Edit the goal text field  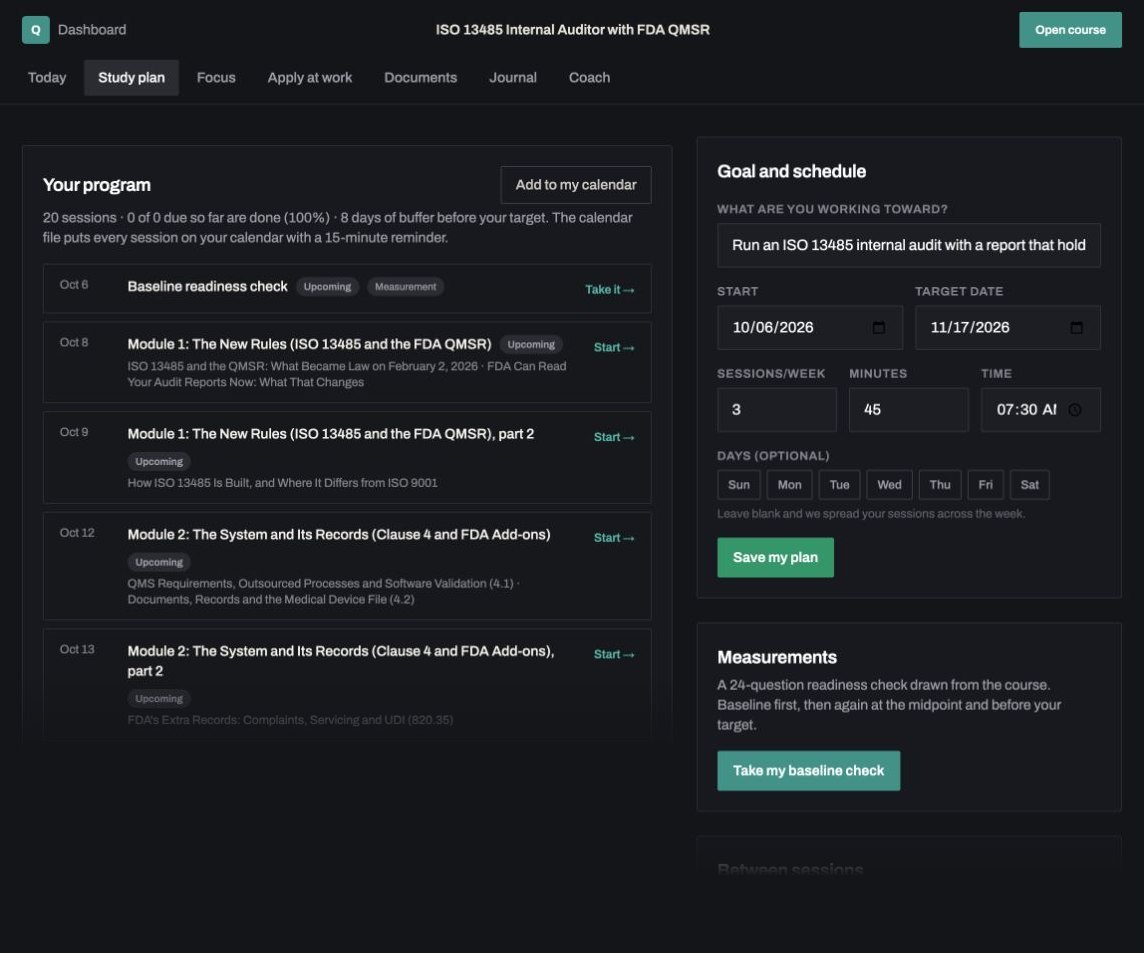(x=908, y=245)
